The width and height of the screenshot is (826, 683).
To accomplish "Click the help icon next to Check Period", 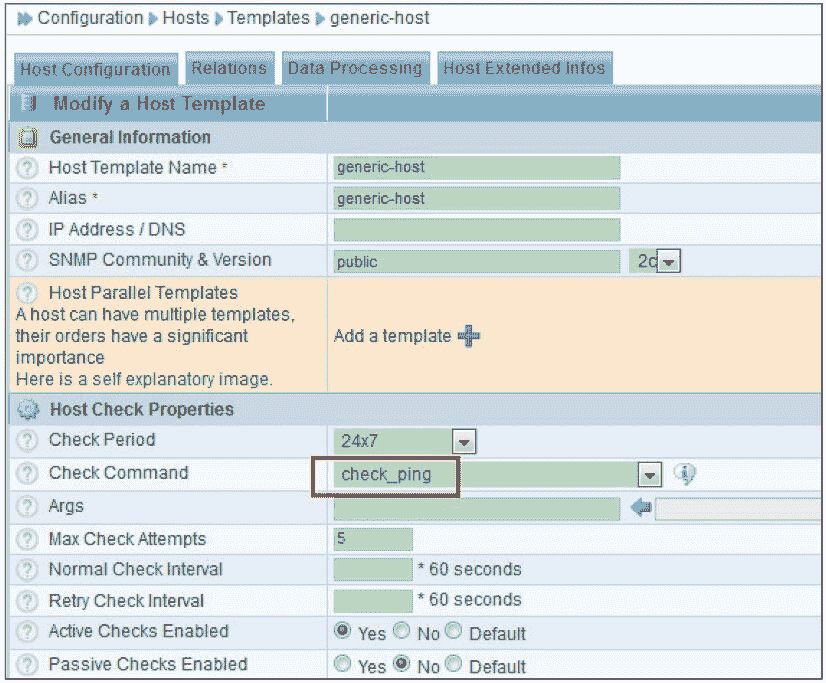I will [28, 441].
